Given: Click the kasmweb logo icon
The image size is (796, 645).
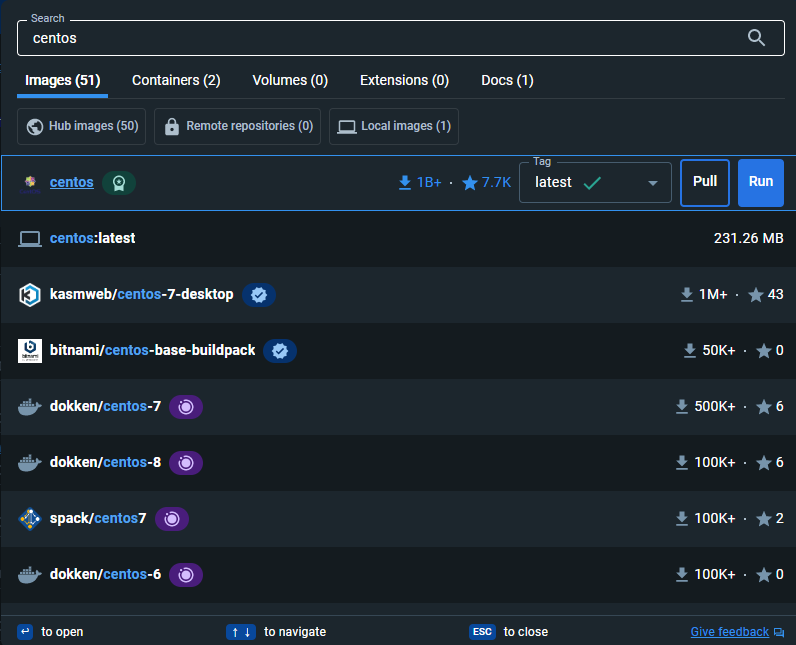Looking at the screenshot, I should coord(30,295).
